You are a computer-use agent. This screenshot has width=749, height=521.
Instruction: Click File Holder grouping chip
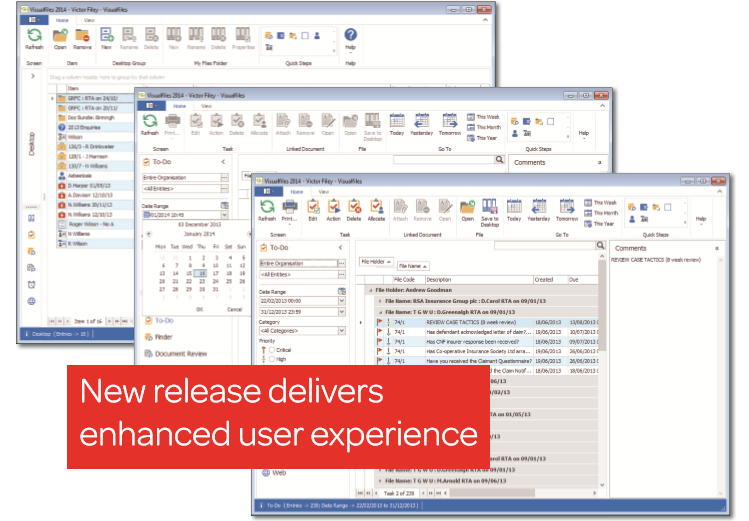[376, 262]
